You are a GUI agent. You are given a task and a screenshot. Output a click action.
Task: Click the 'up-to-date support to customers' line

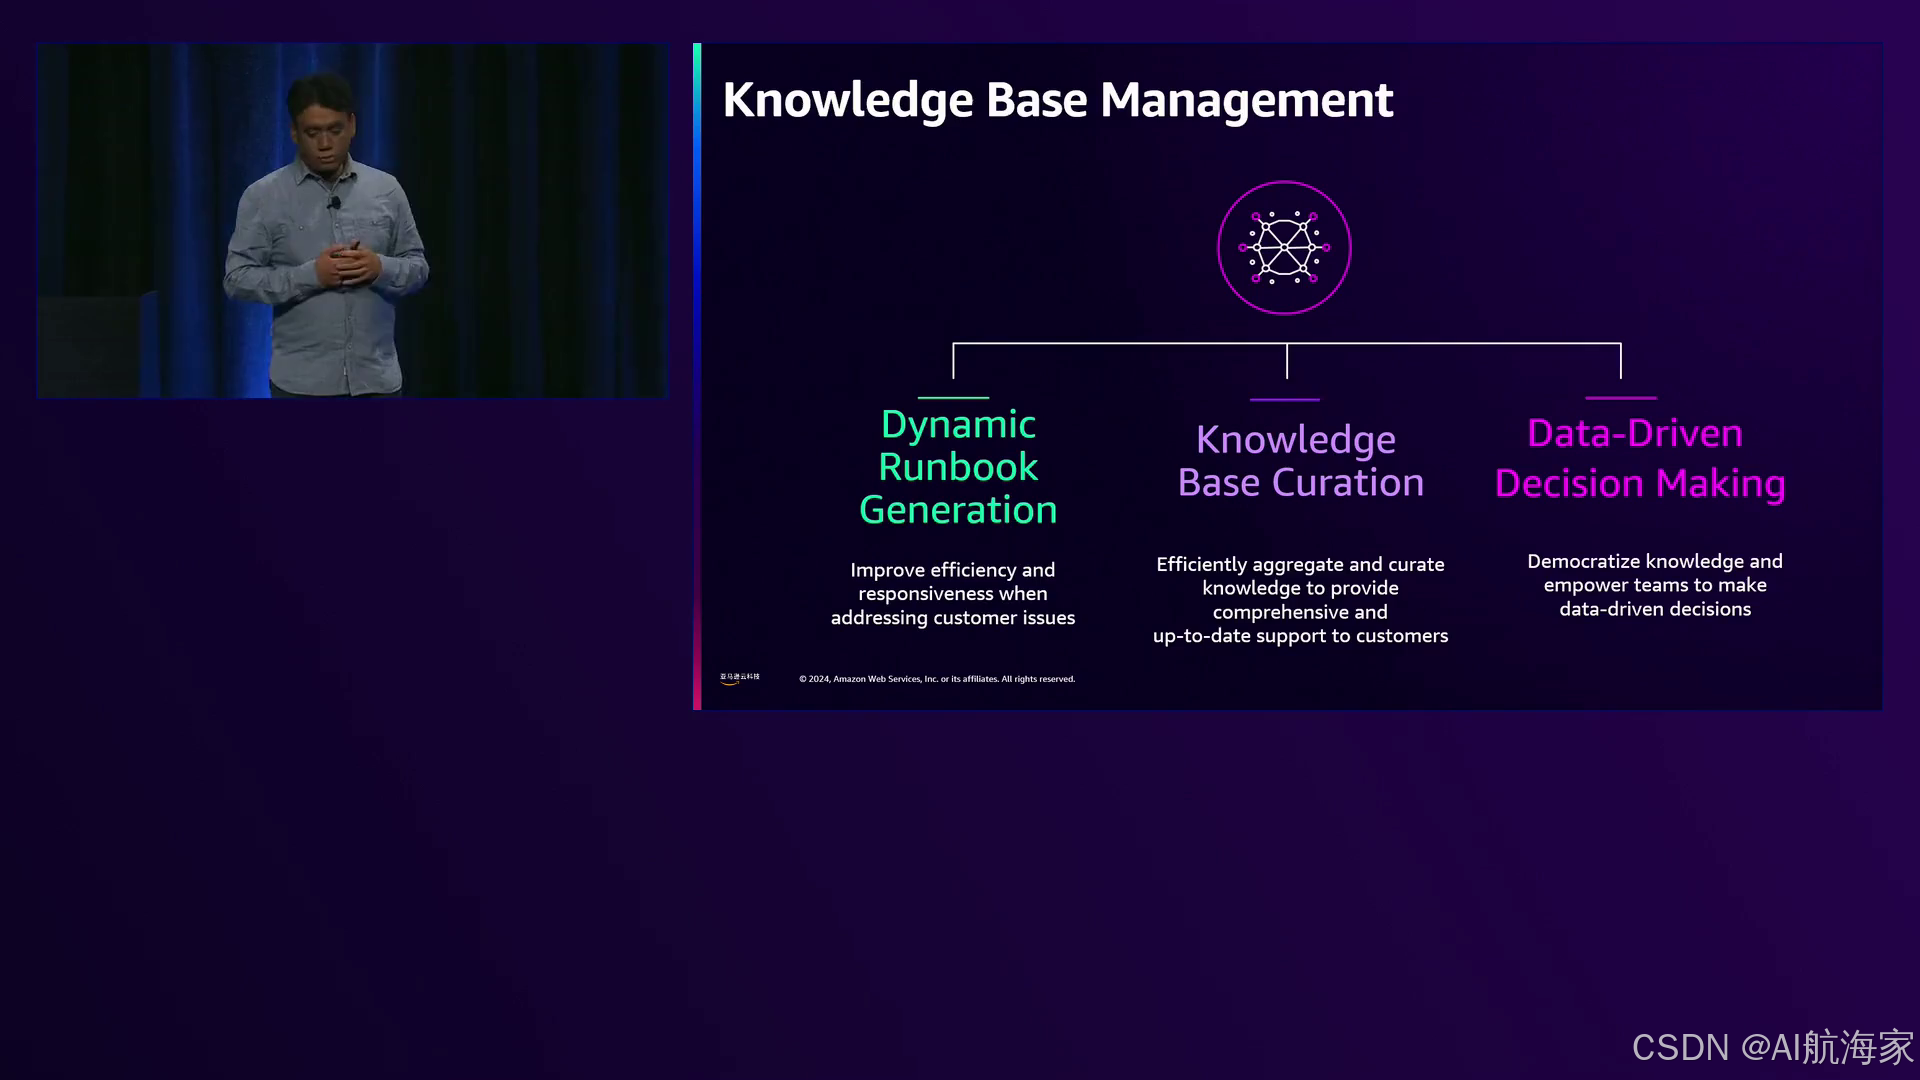(1300, 636)
